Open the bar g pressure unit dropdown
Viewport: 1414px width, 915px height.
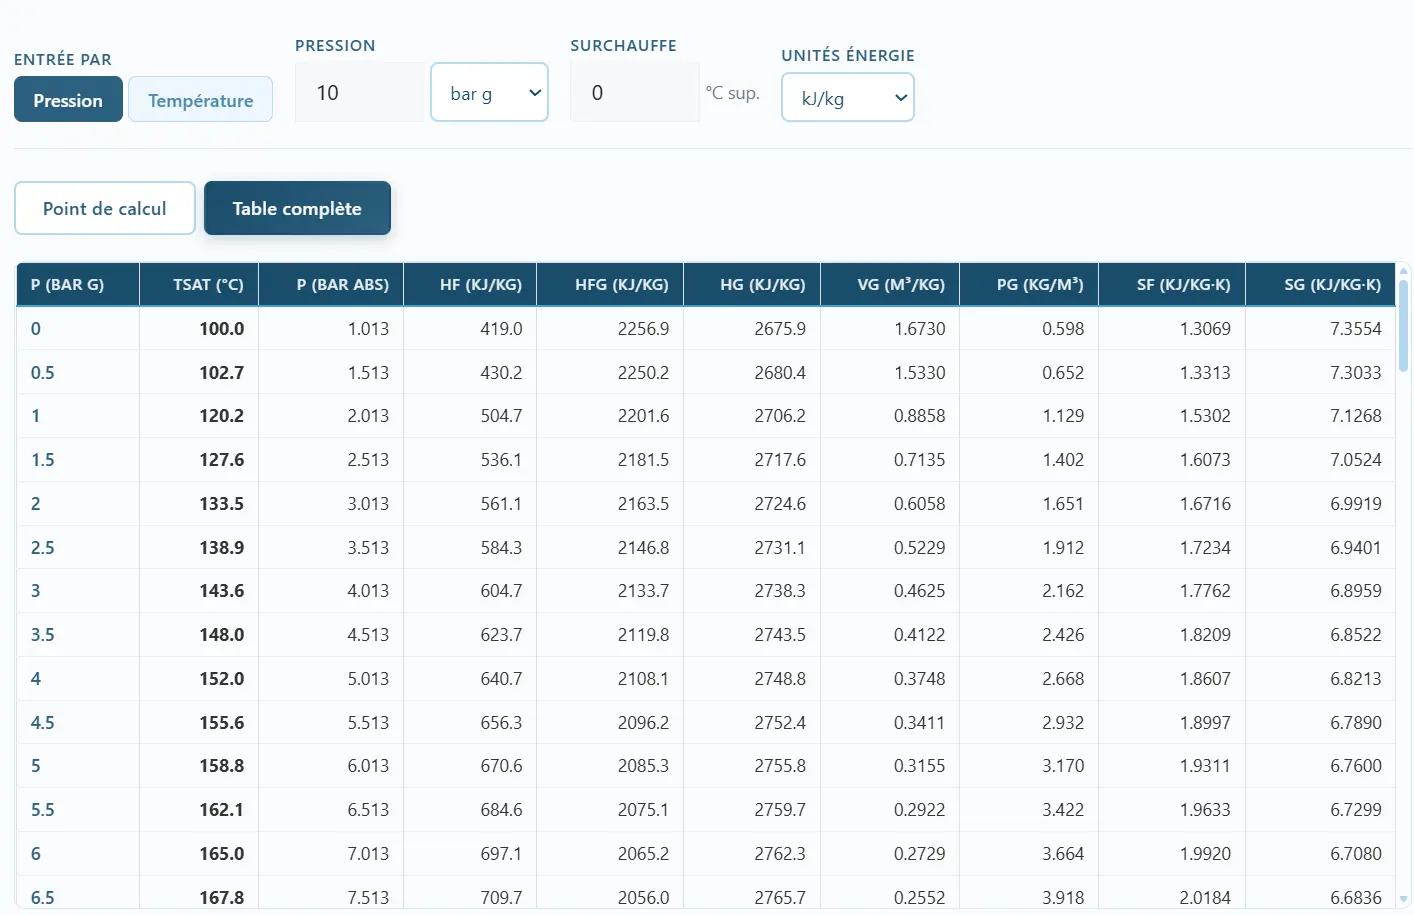(x=489, y=93)
